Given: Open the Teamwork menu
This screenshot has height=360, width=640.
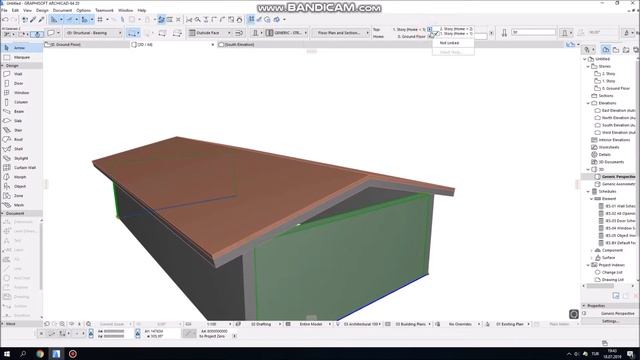Looking at the screenshot, I should [104, 10].
